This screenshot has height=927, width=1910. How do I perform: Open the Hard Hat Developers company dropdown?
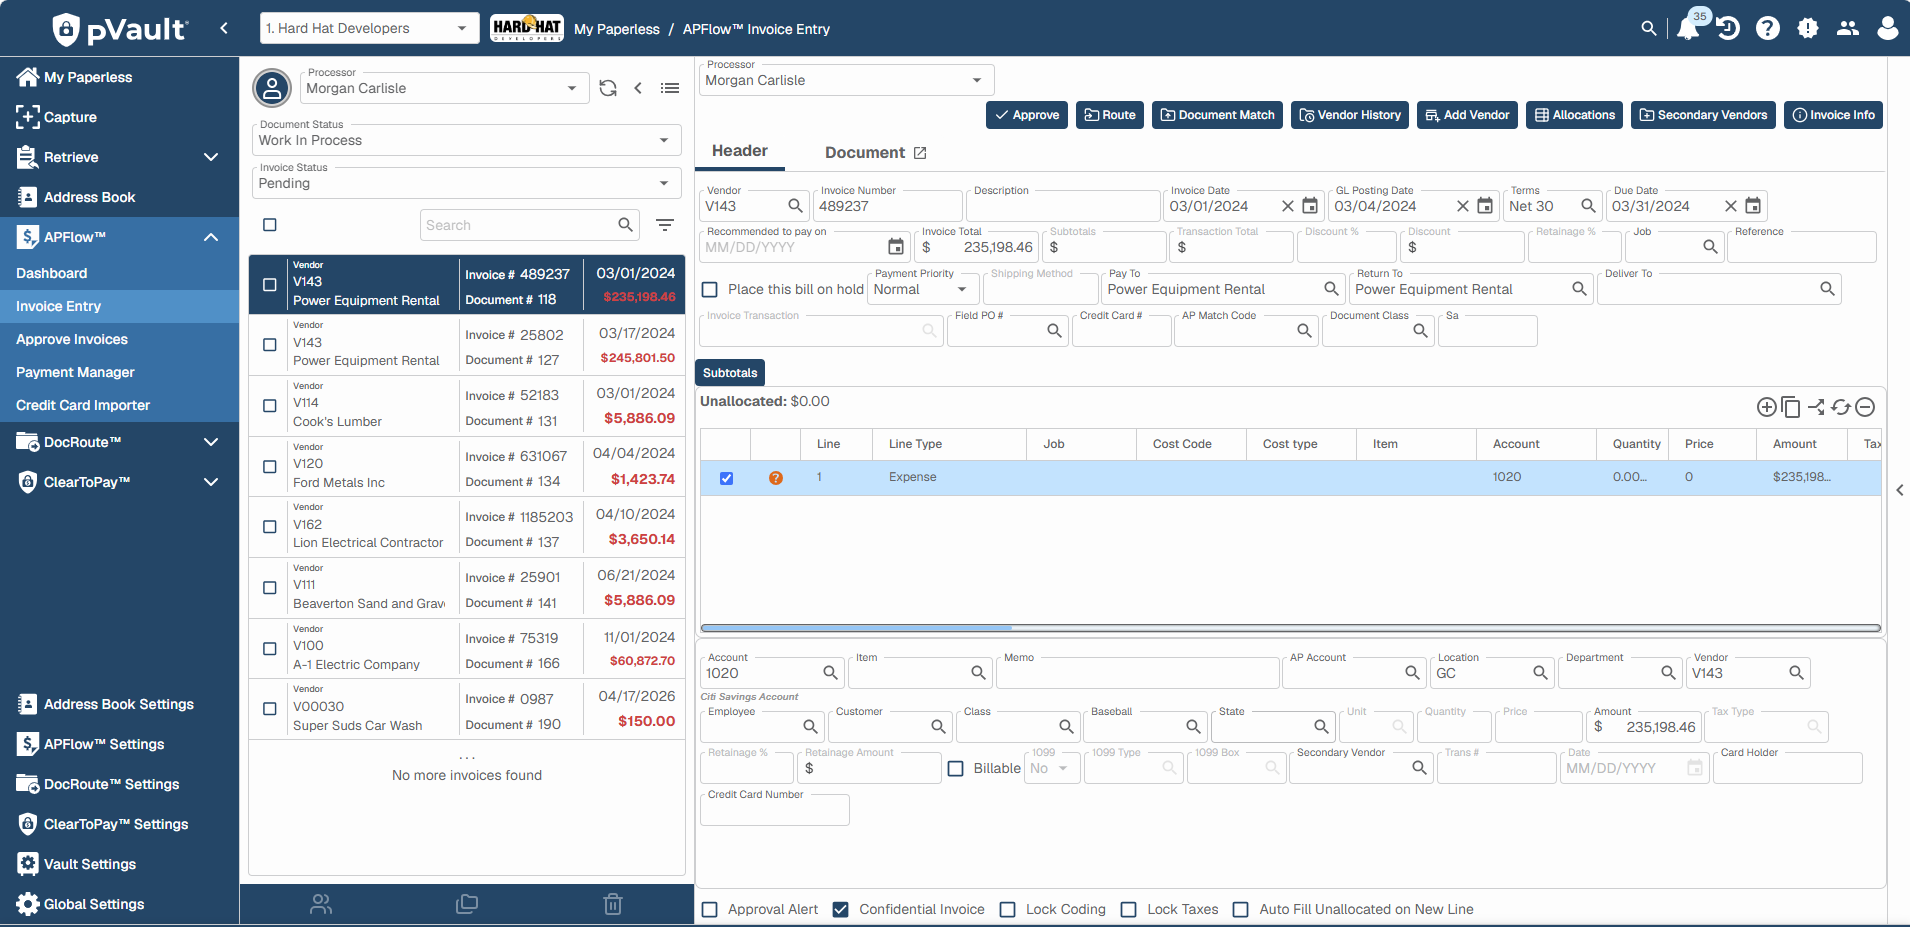tap(368, 28)
